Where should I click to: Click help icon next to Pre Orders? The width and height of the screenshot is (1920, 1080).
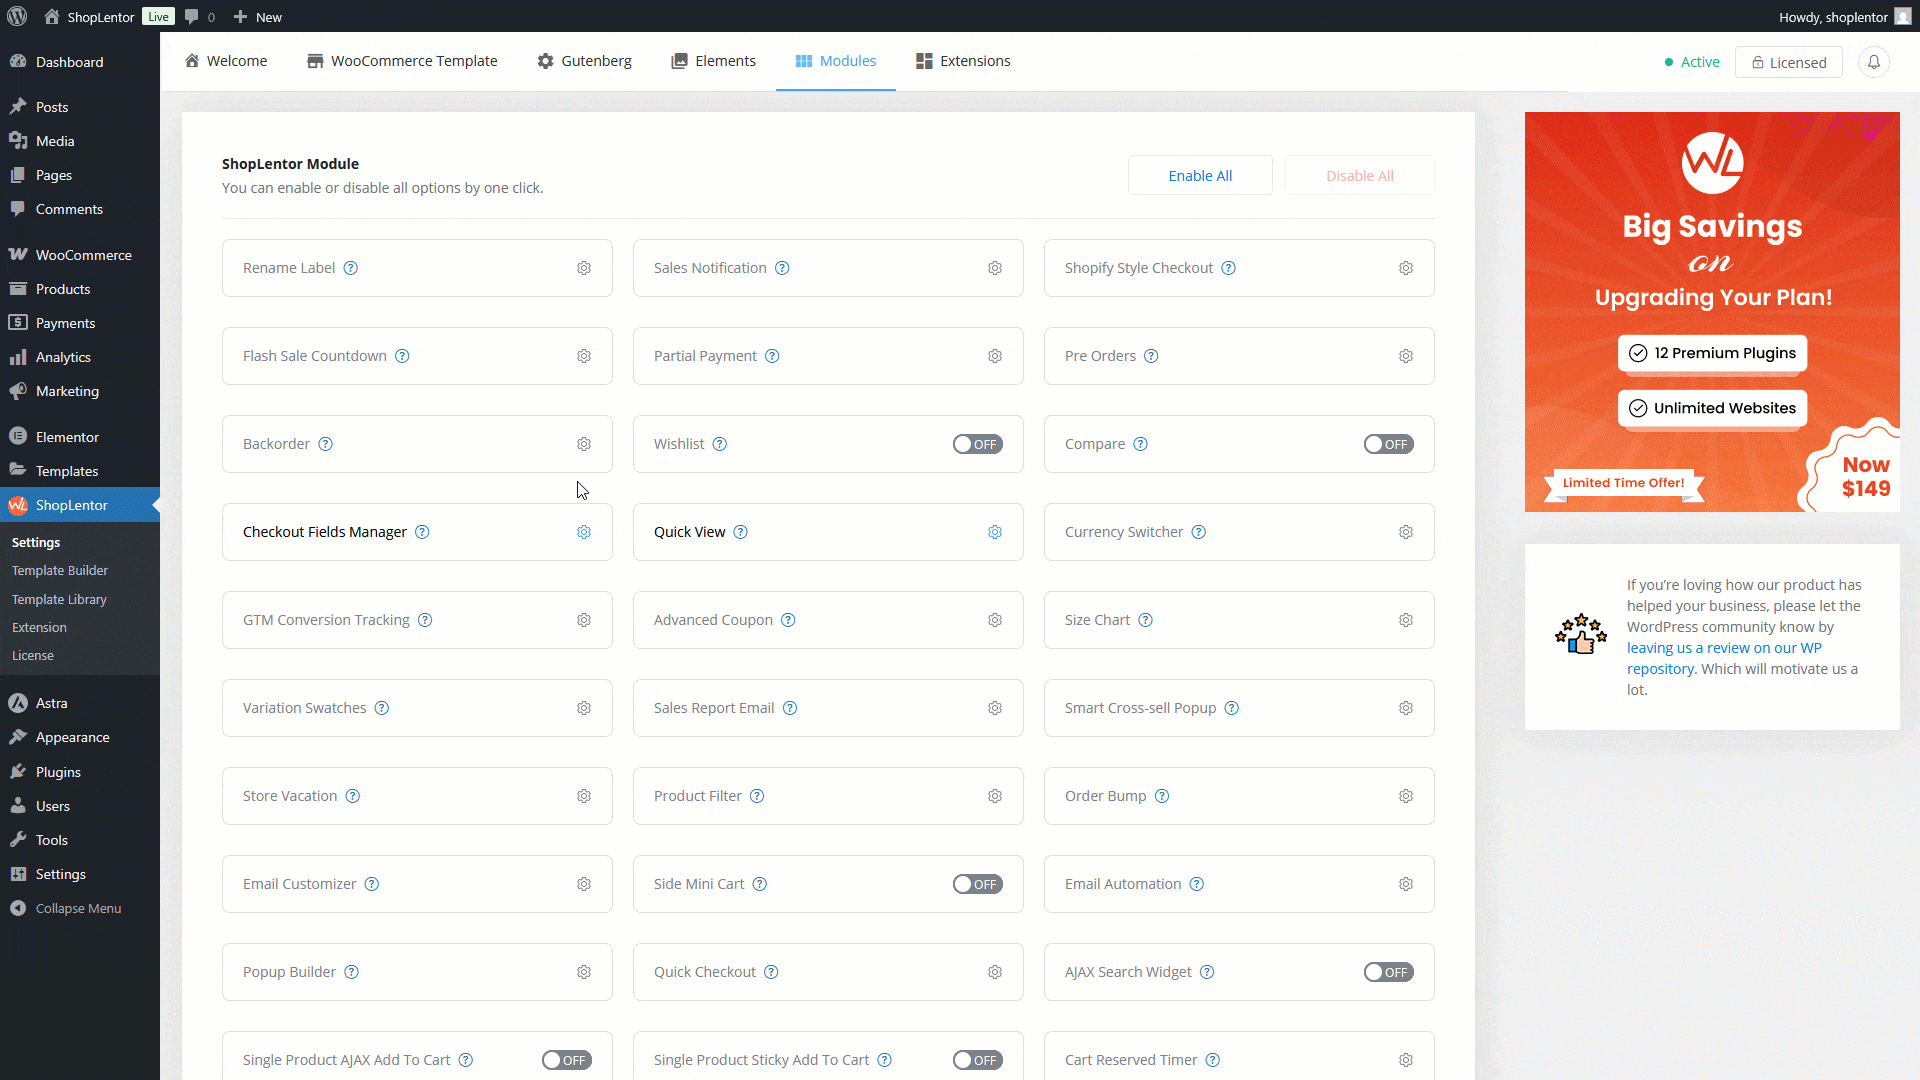[x=1151, y=356]
